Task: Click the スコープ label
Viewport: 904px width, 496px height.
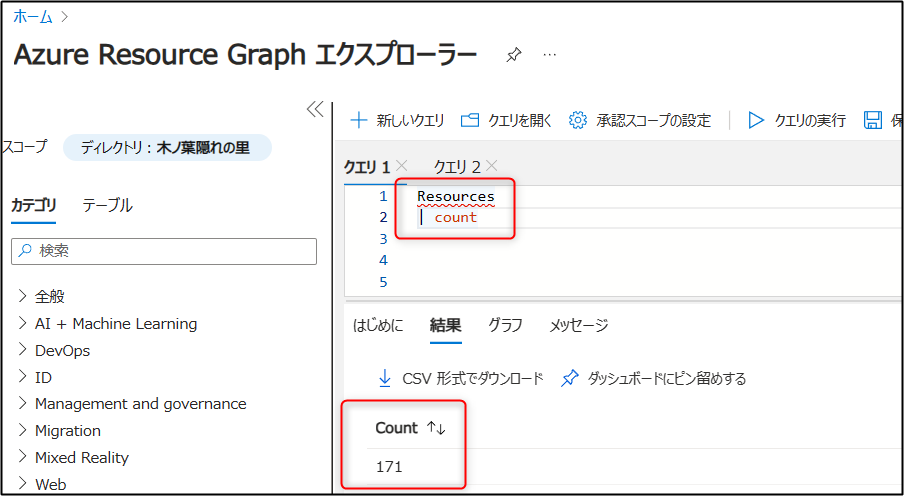Action: (x=26, y=148)
